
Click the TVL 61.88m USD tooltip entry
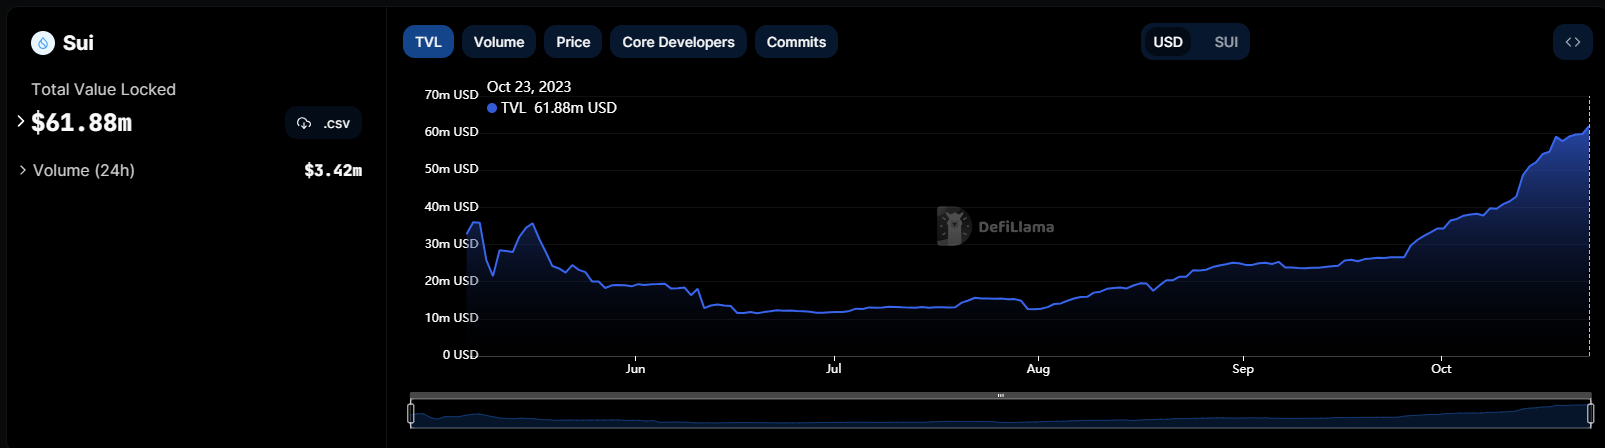pyautogui.click(x=552, y=108)
